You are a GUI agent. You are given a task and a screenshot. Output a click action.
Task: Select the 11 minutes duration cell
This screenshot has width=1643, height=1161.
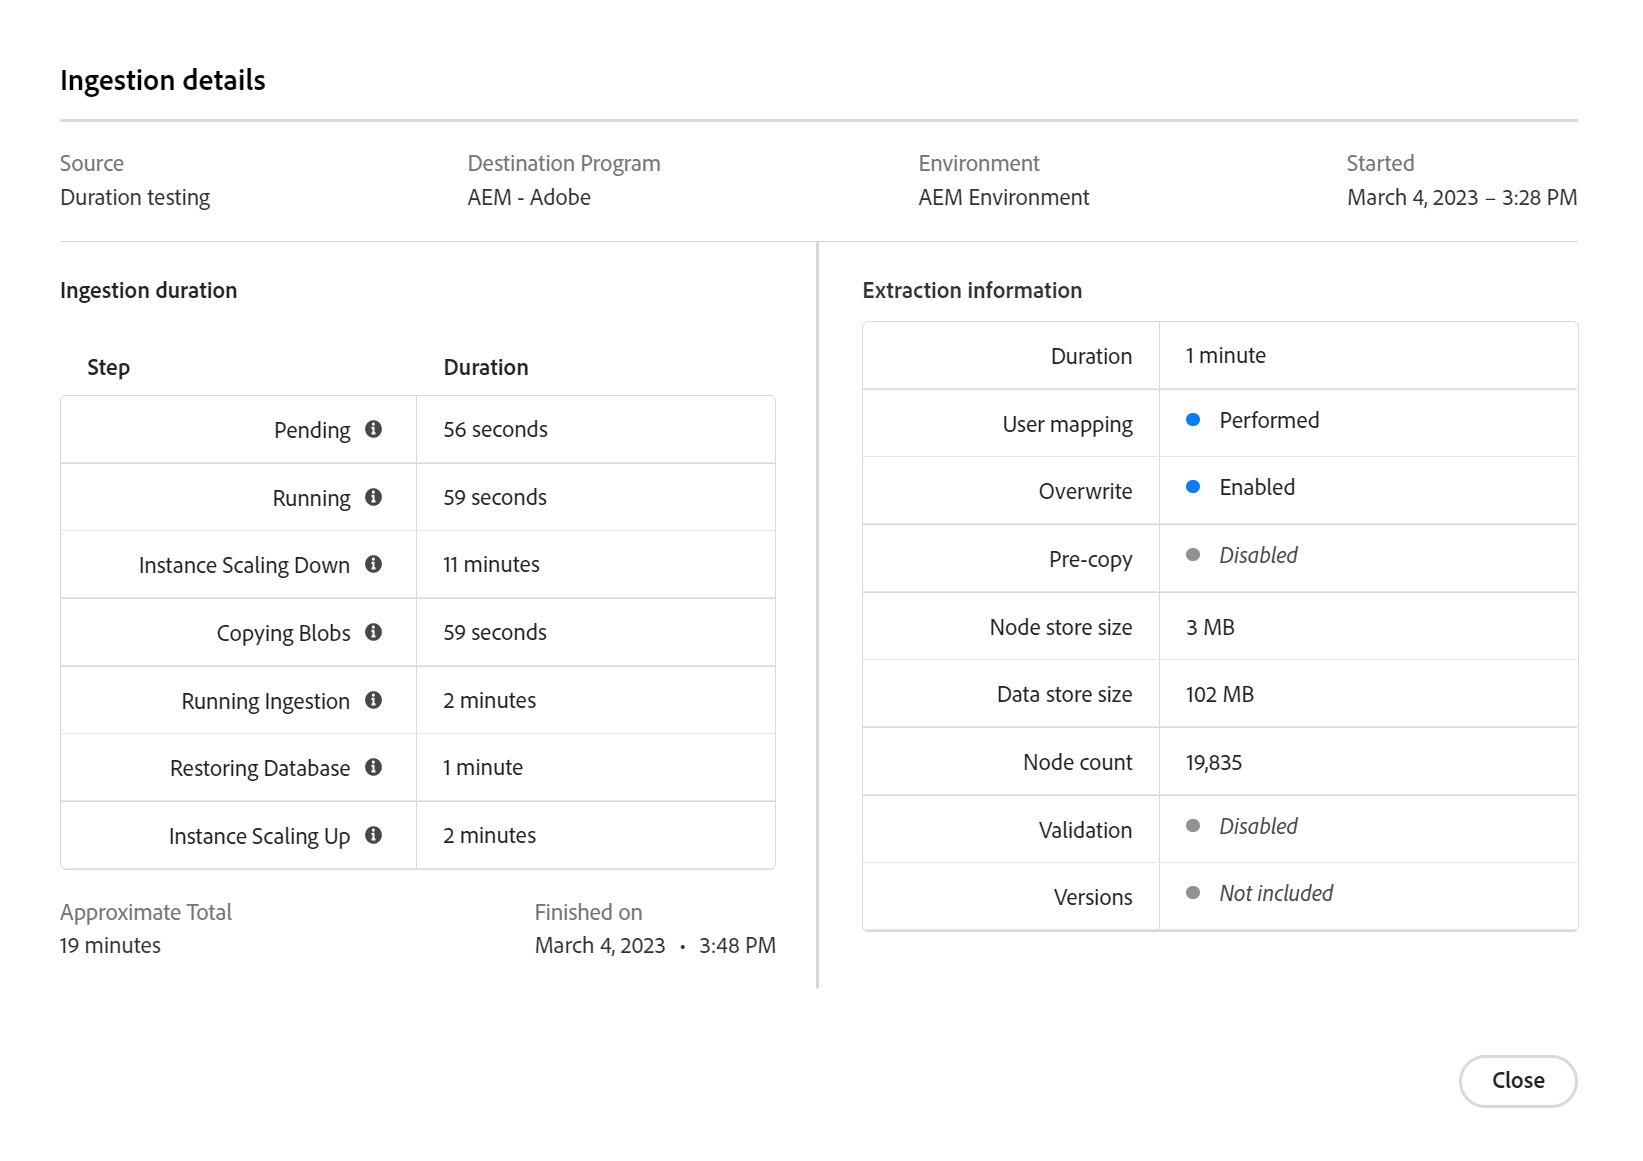click(x=491, y=564)
